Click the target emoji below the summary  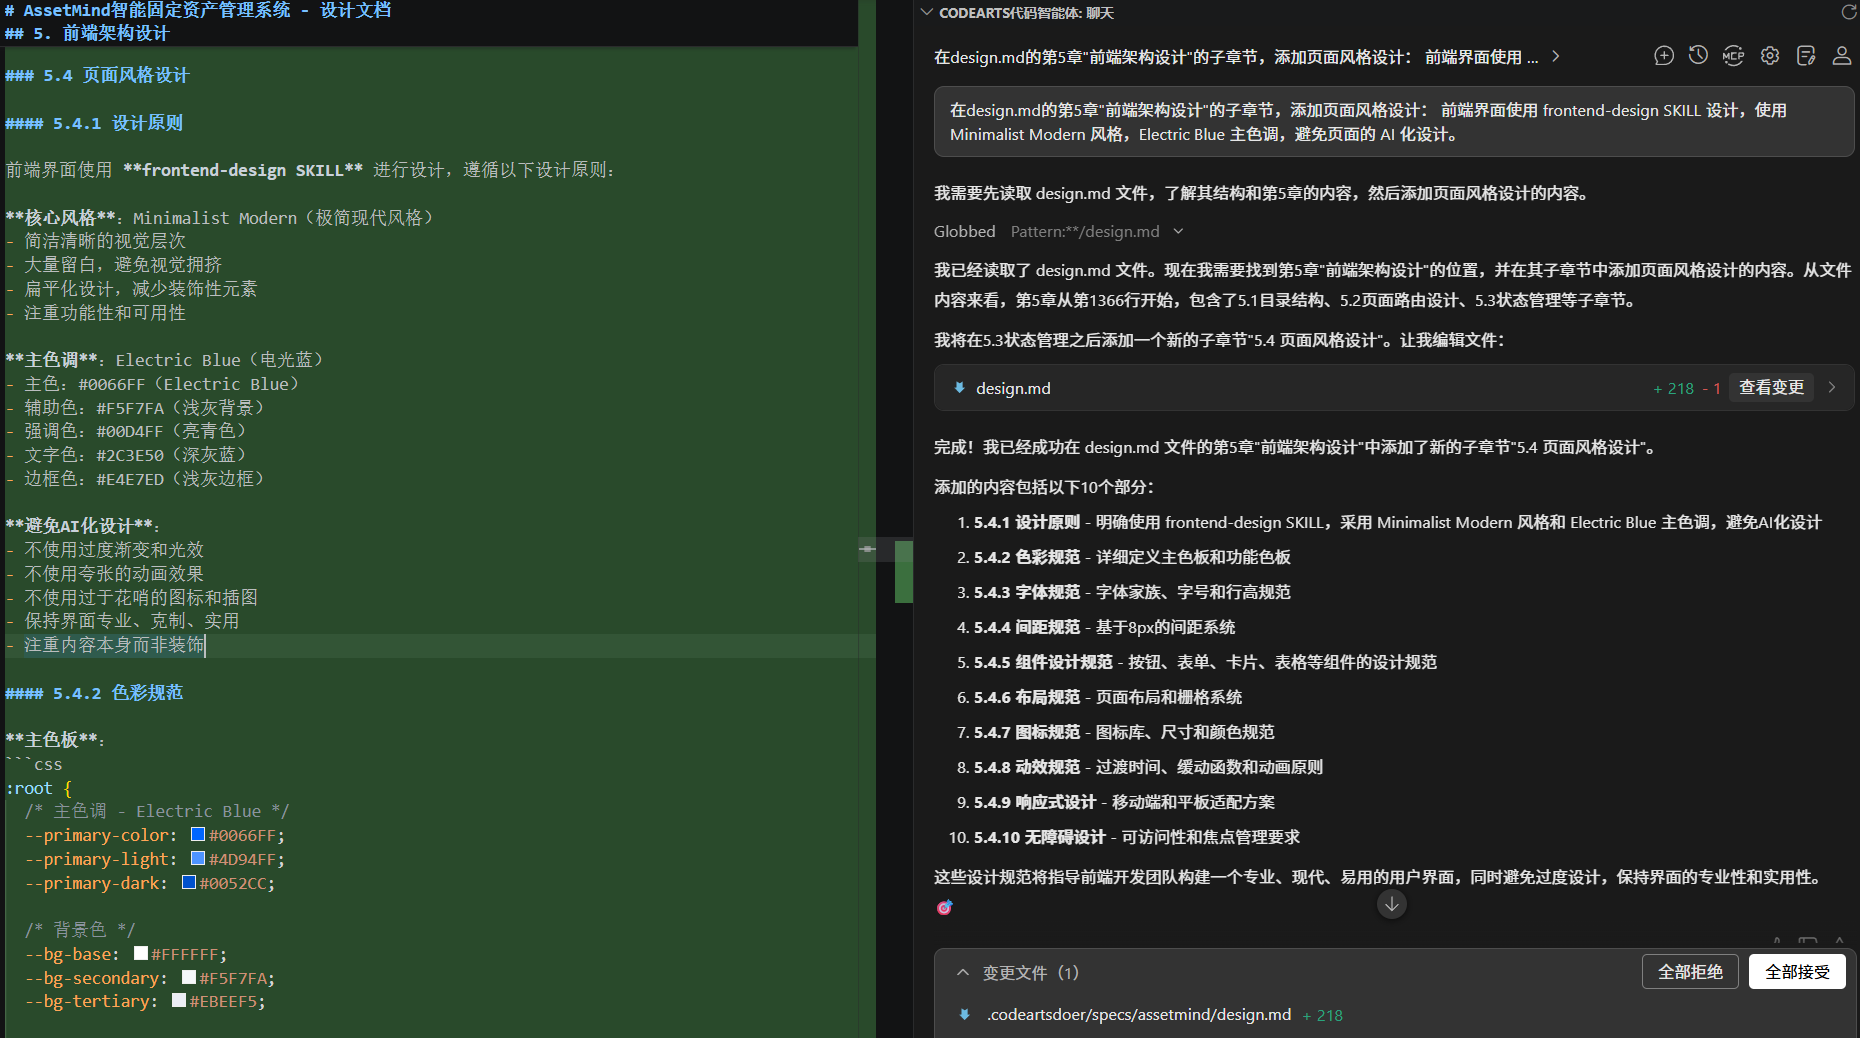[x=944, y=907]
